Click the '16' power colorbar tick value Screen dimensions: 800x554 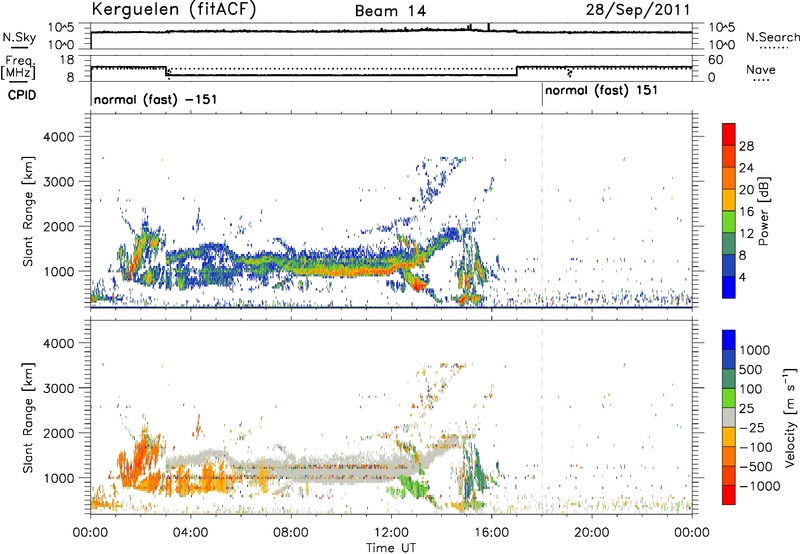tap(746, 212)
